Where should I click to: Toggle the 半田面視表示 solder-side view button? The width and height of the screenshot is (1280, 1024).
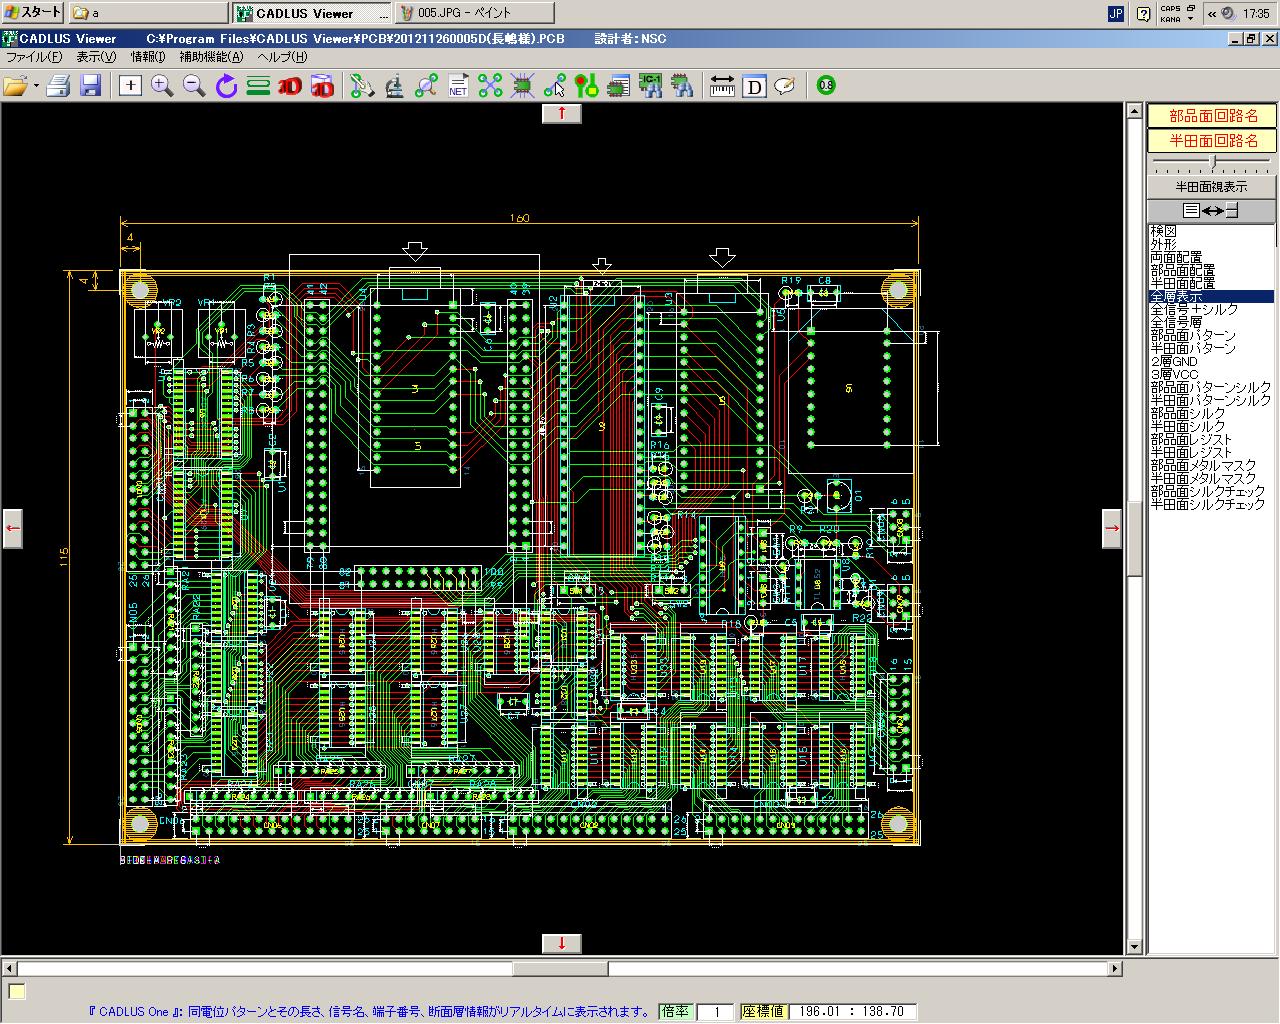point(1211,186)
